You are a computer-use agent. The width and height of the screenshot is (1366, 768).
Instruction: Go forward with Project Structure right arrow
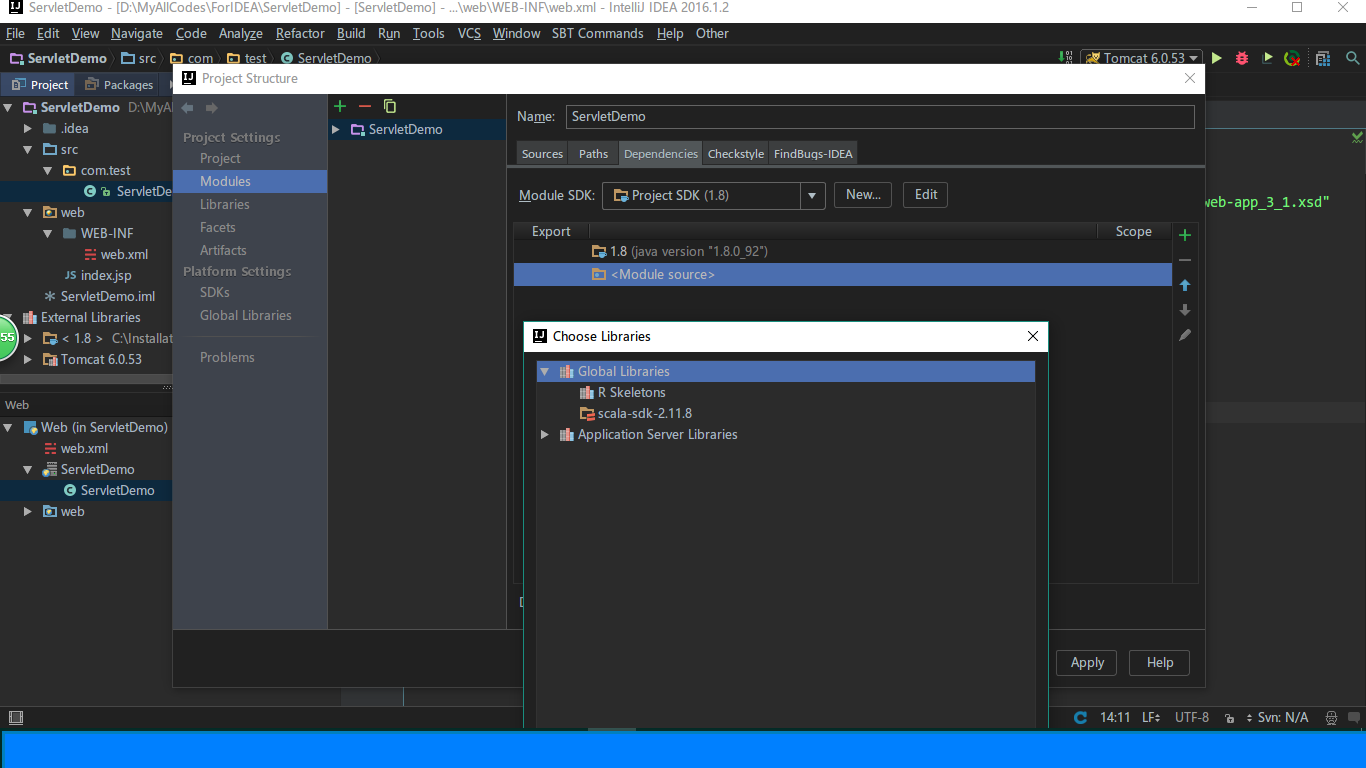[211, 108]
